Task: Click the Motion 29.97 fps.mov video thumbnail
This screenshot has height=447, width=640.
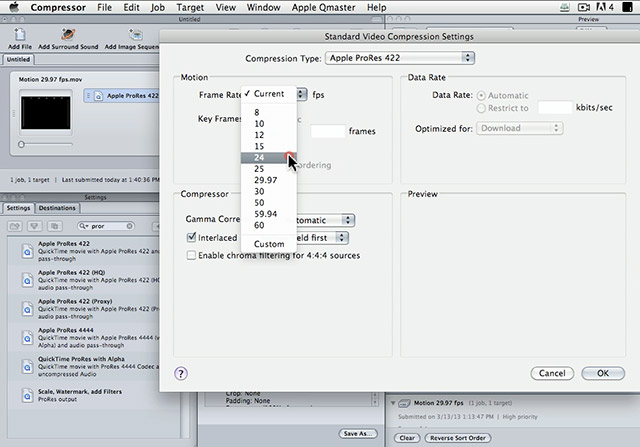Action: pyautogui.click(x=46, y=113)
